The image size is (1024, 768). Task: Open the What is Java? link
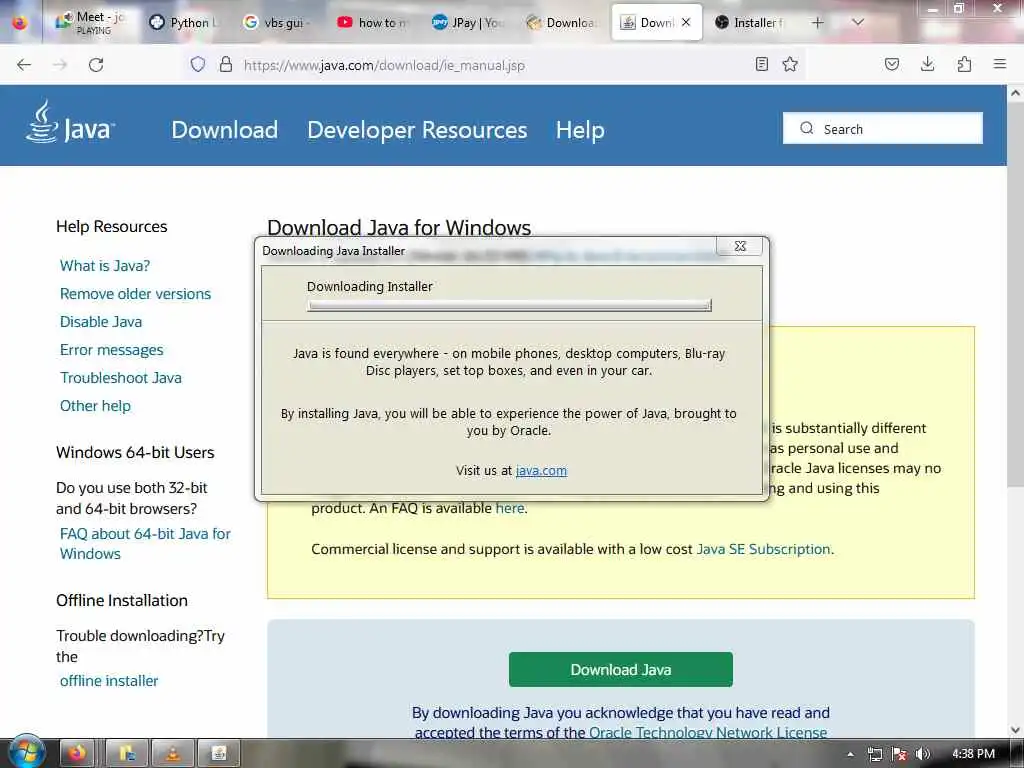pyautogui.click(x=104, y=266)
